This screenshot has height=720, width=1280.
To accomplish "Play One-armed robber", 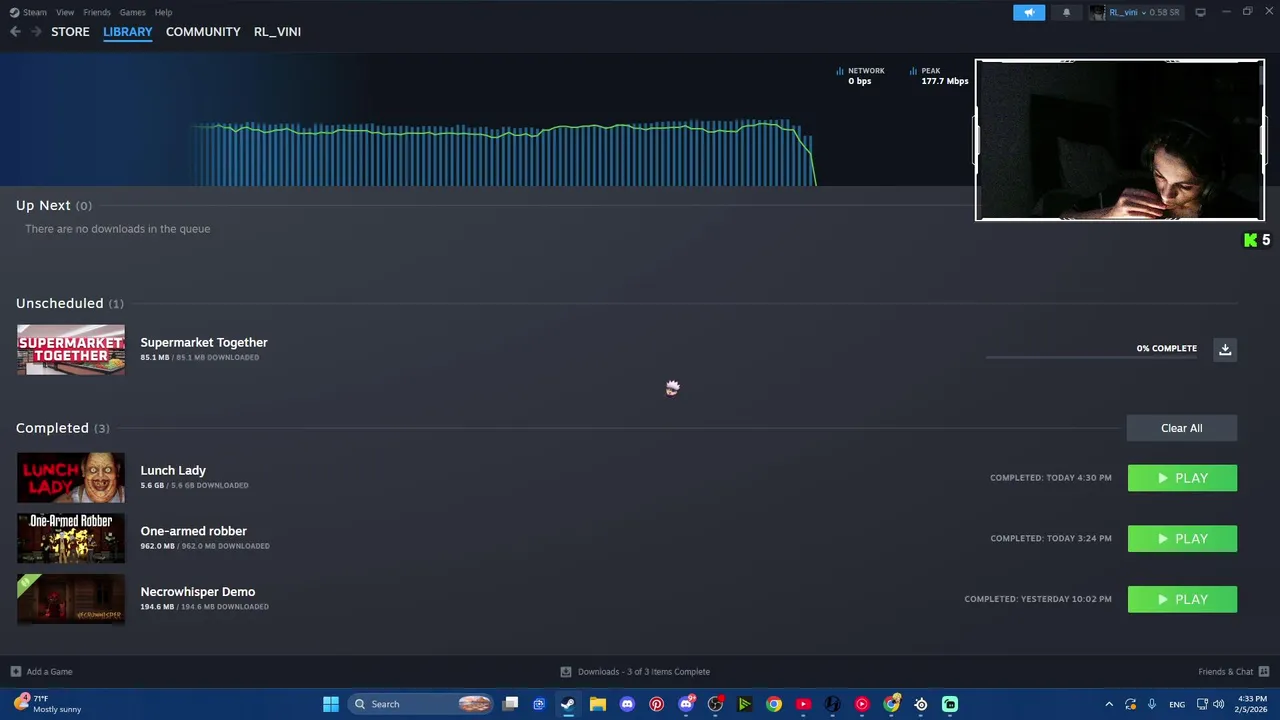I will click(1182, 539).
